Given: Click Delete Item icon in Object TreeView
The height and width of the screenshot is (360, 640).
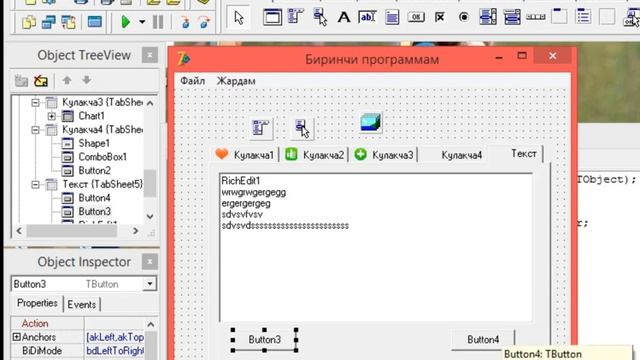Looking at the screenshot, I should pos(41,80).
